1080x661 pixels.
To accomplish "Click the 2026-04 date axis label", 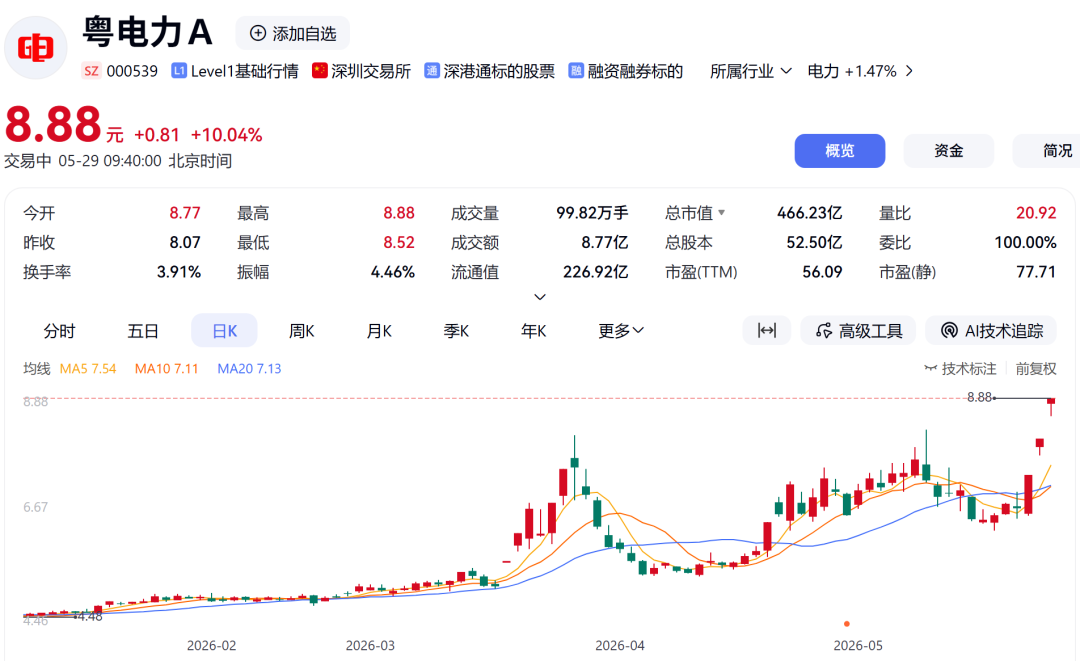I will [620, 645].
